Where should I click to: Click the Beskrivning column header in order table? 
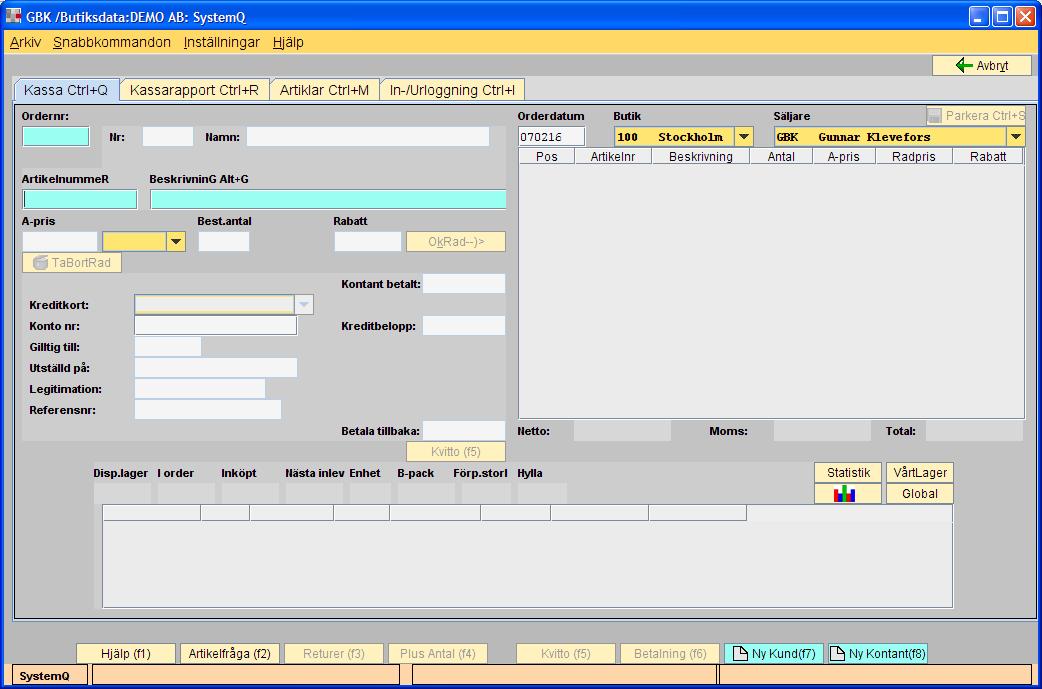click(700, 157)
